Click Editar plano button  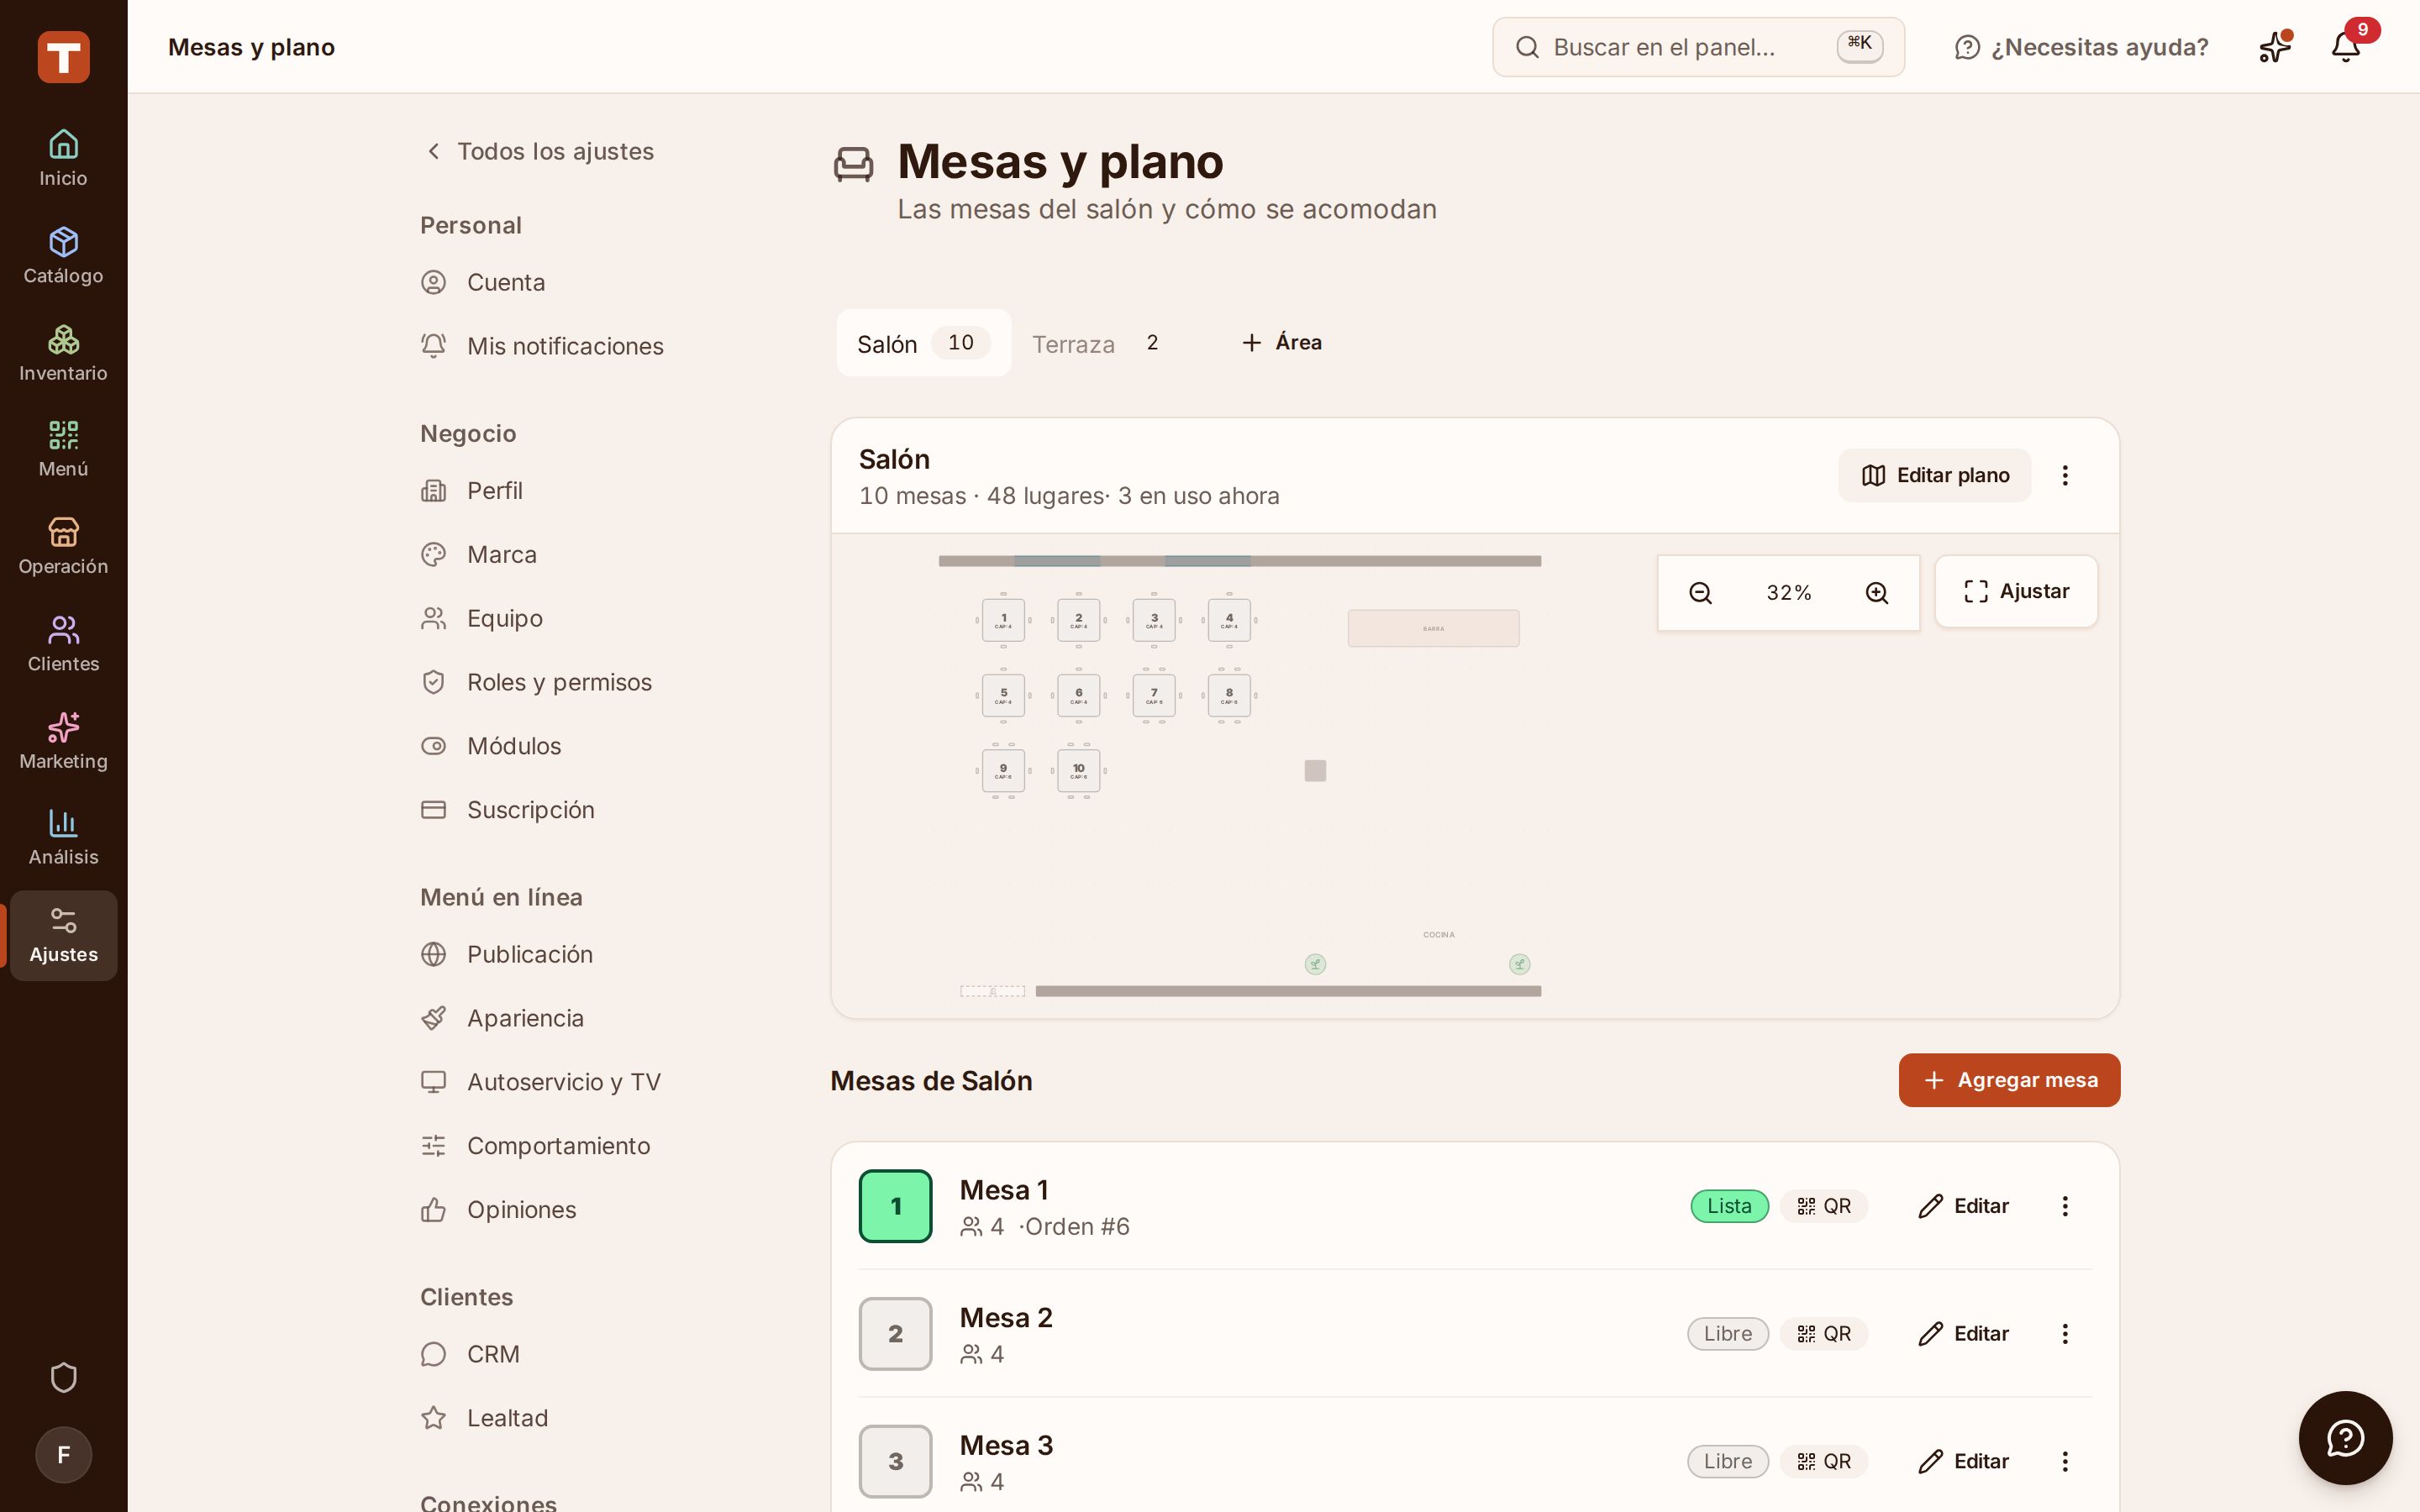point(1934,475)
